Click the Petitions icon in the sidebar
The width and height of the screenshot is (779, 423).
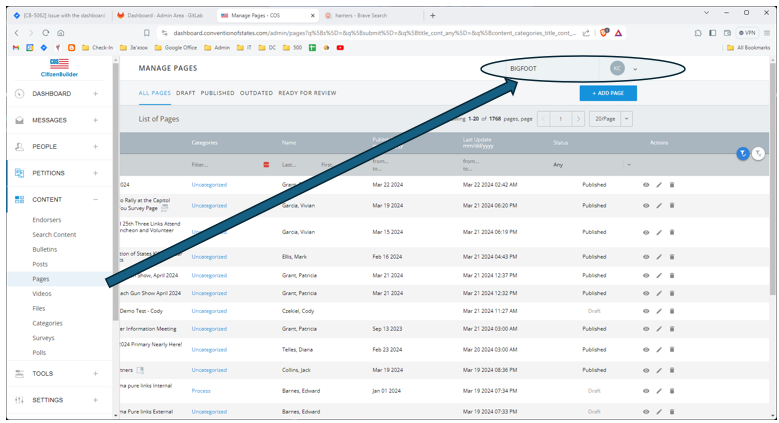point(19,173)
